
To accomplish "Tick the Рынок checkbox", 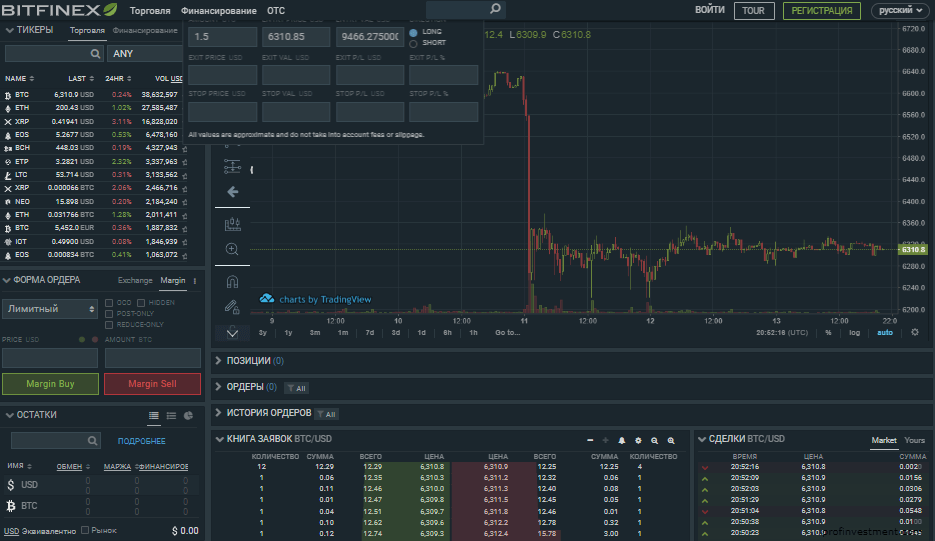I will point(85,530).
